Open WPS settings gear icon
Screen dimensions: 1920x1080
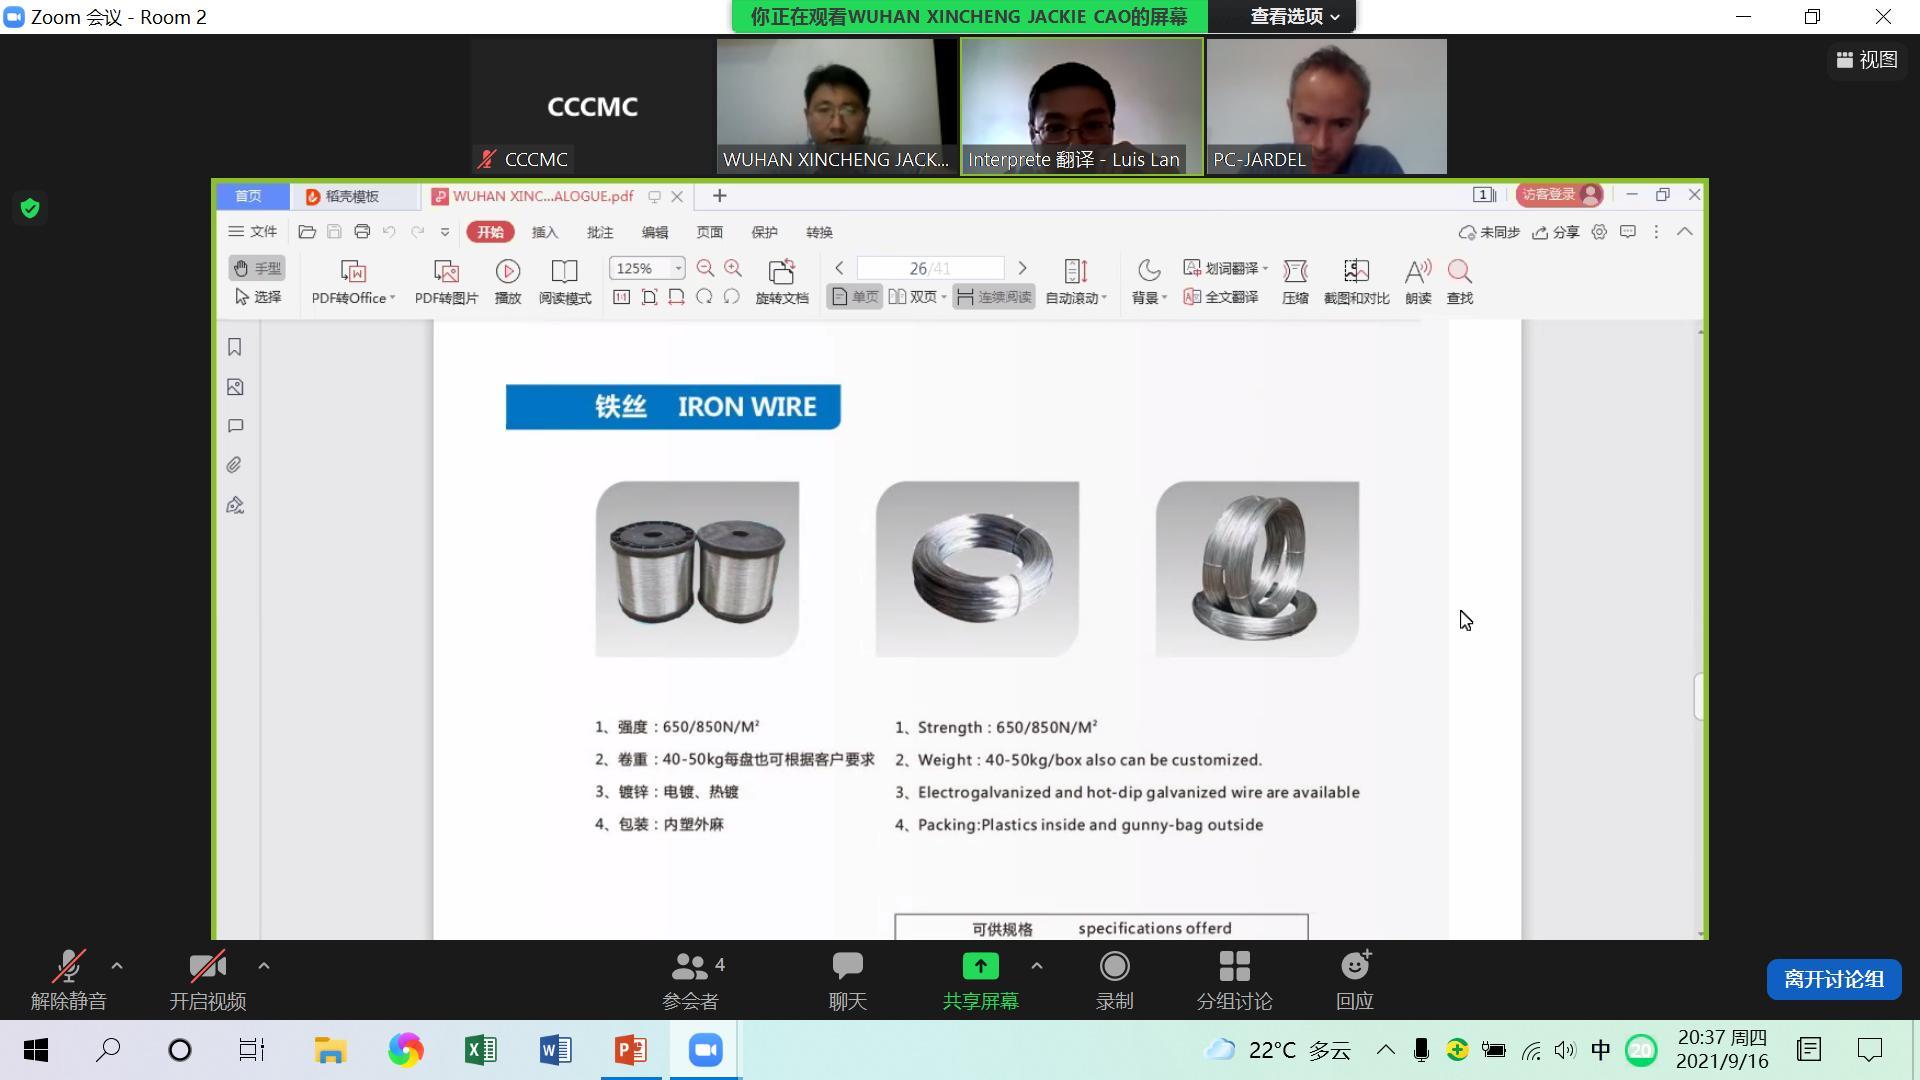point(1599,232)
